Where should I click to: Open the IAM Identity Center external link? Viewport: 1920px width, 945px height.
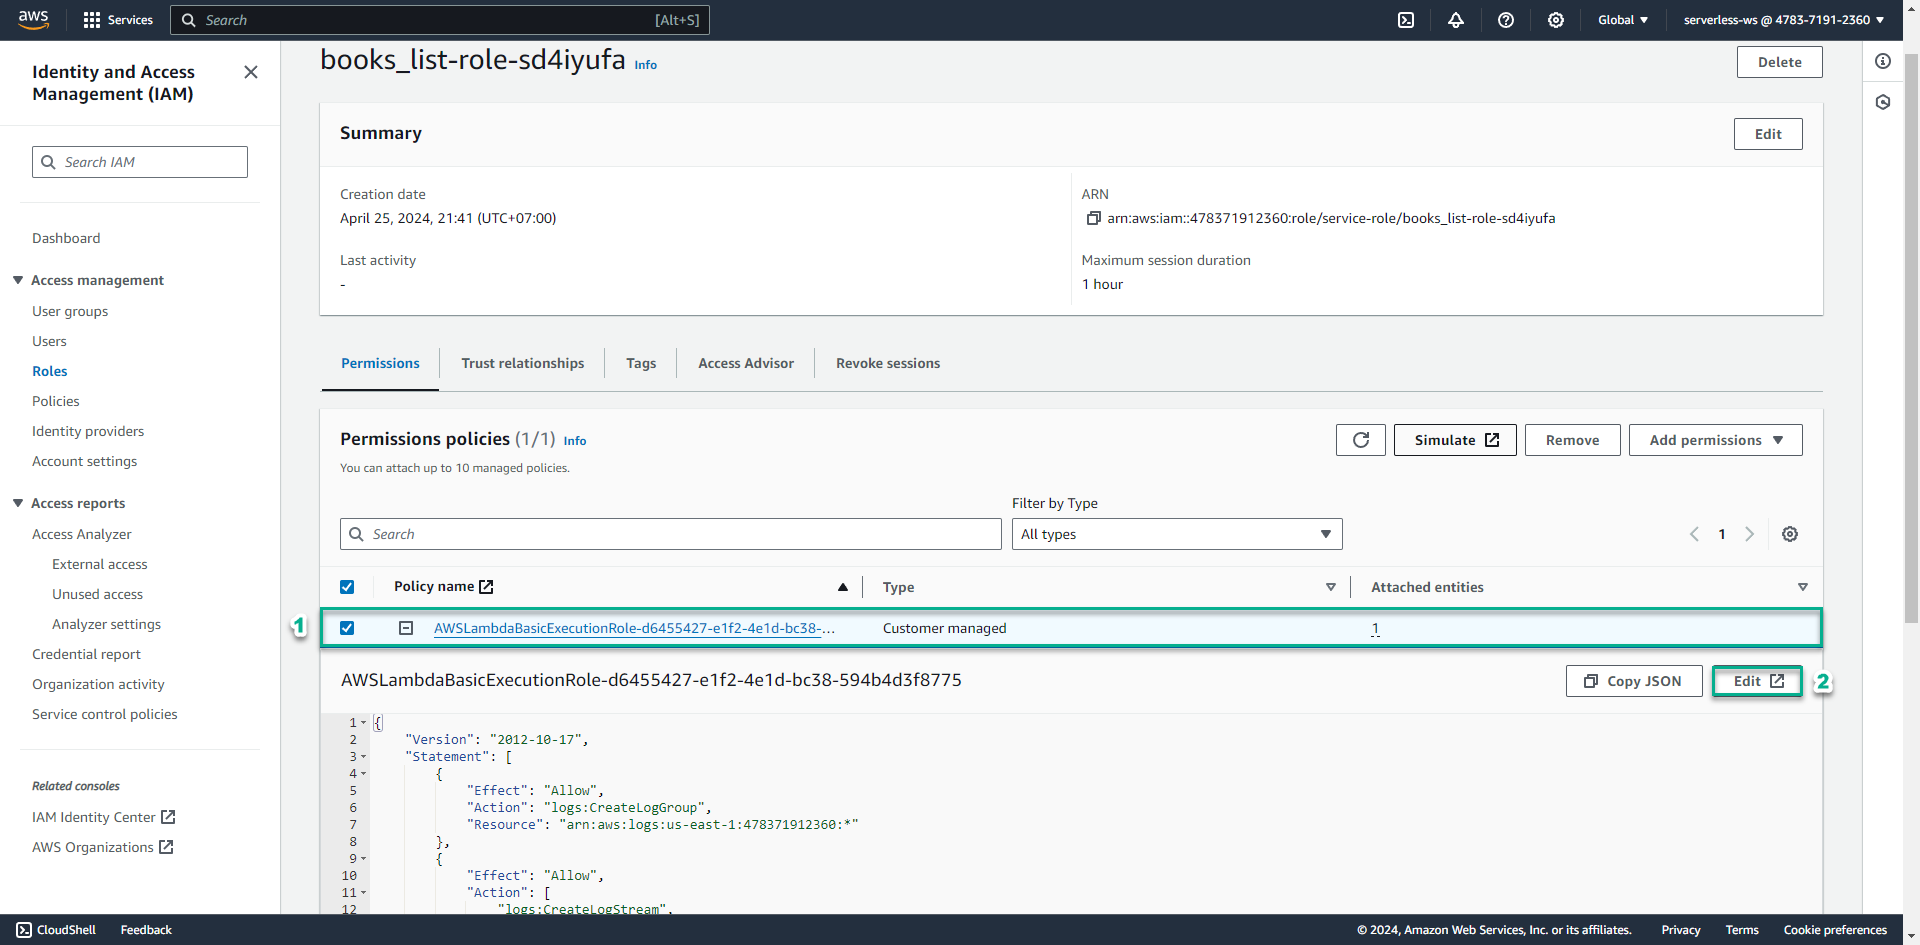pos(104,817)
